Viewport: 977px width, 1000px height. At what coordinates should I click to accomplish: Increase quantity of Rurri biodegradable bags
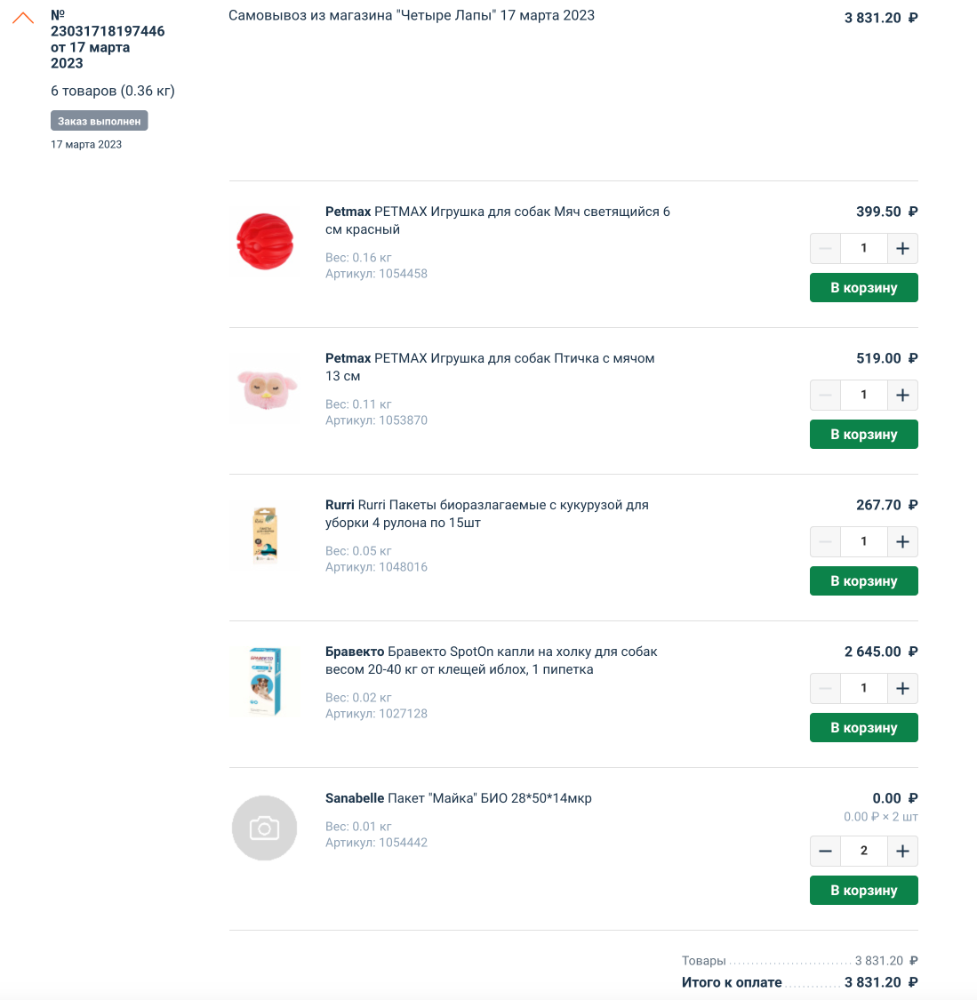[902, 542]
